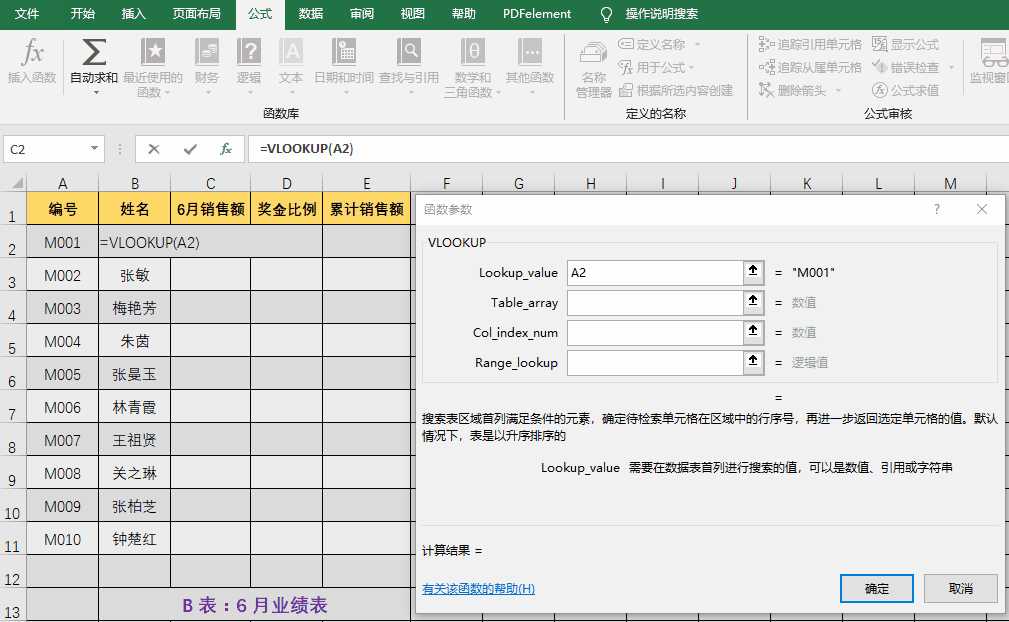The width and height of the screenshot is (1009, 622).
Task: Click the small fx icon beside formula bar
Action: tap(226, 149)
